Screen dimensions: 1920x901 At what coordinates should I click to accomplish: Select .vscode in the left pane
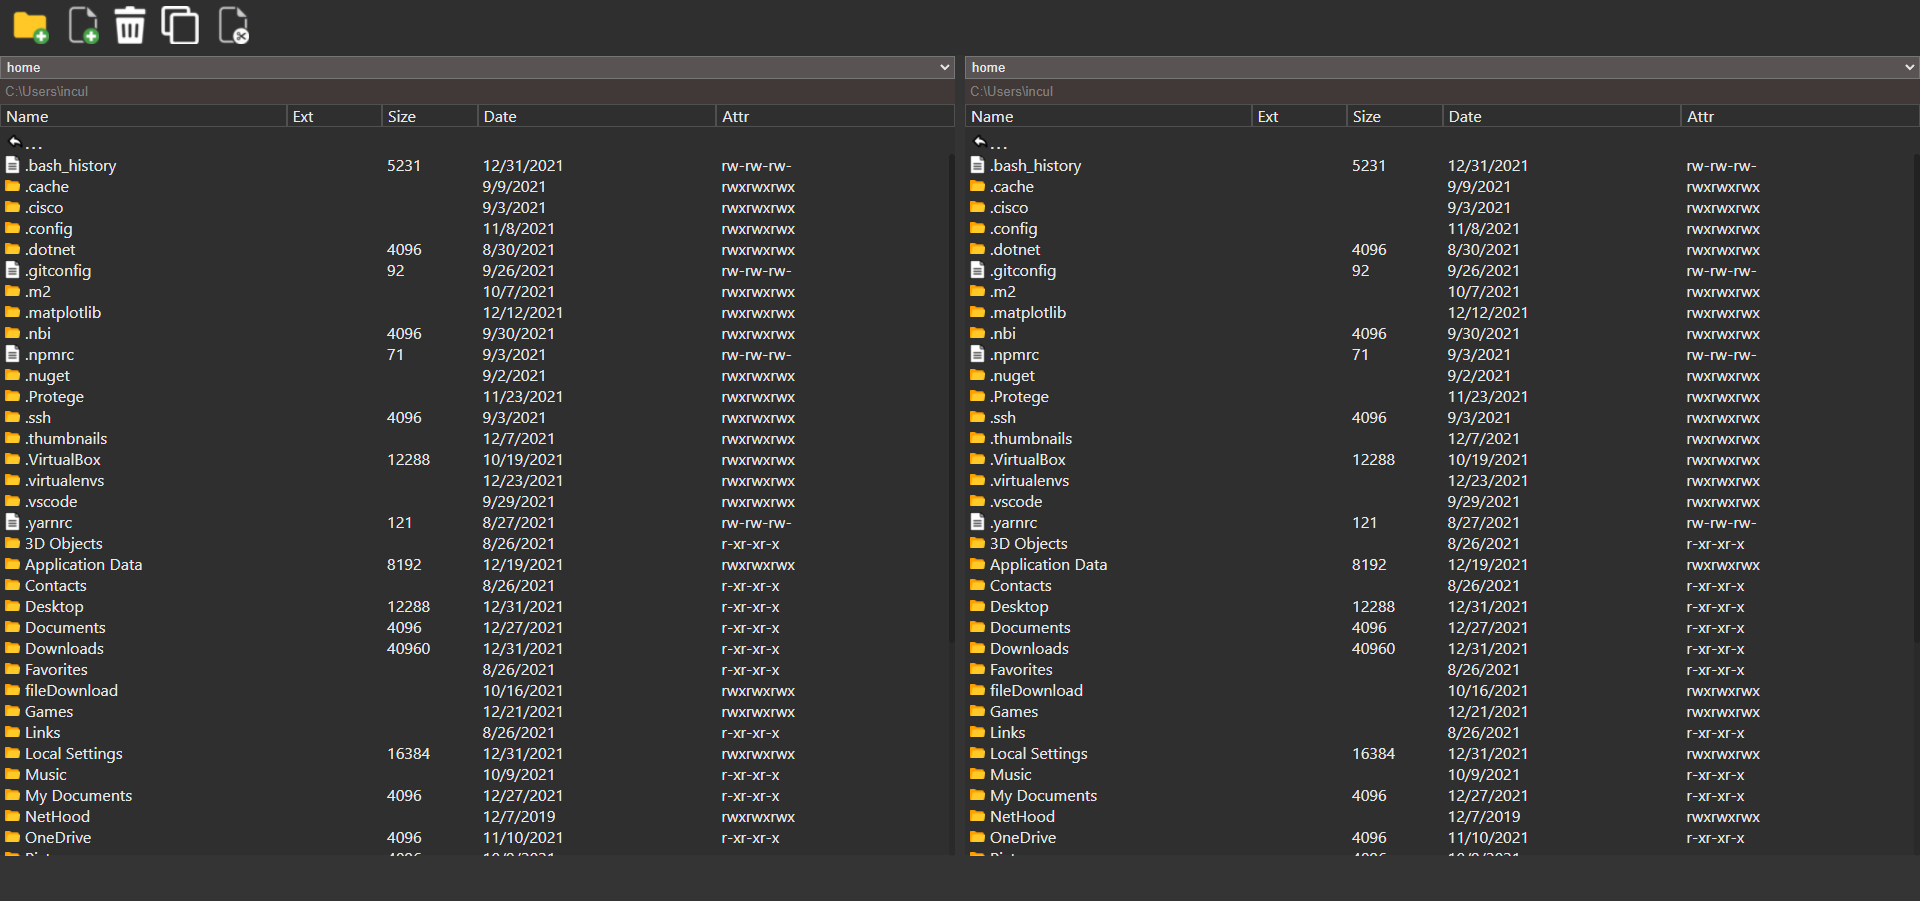pyautogui.click(x=51, y=501)
